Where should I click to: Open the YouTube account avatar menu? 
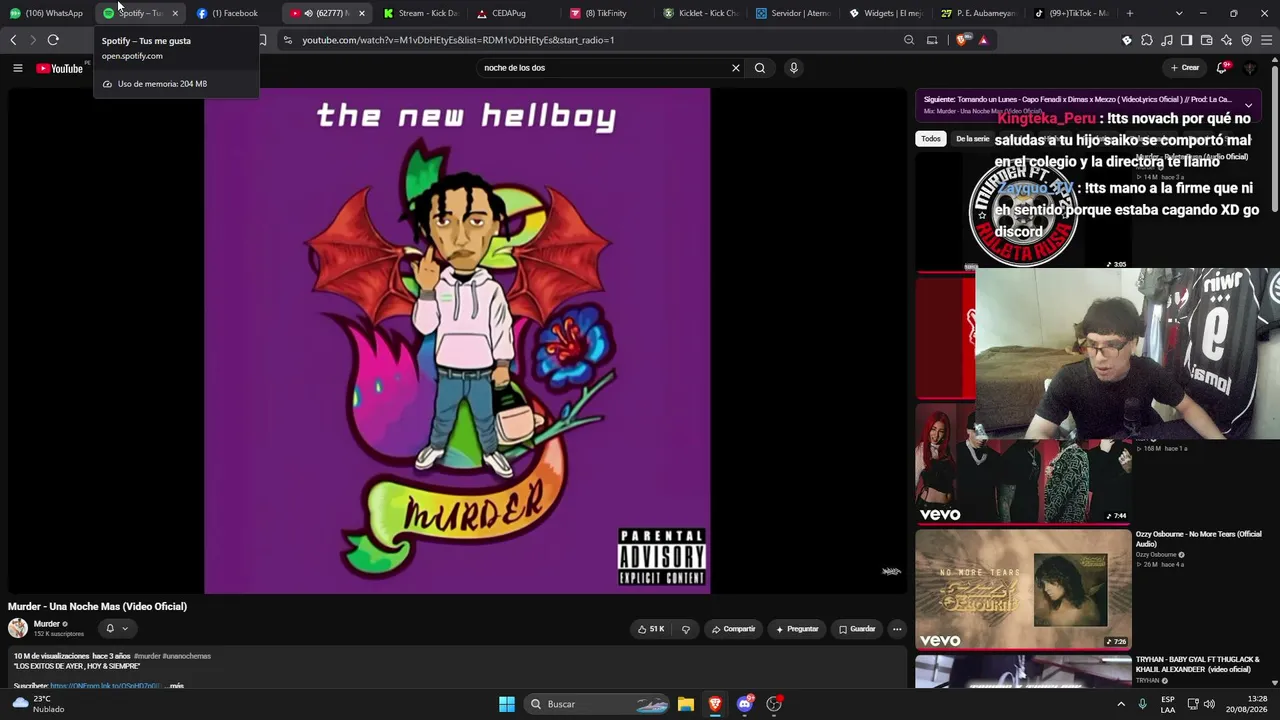(1250, 68)
